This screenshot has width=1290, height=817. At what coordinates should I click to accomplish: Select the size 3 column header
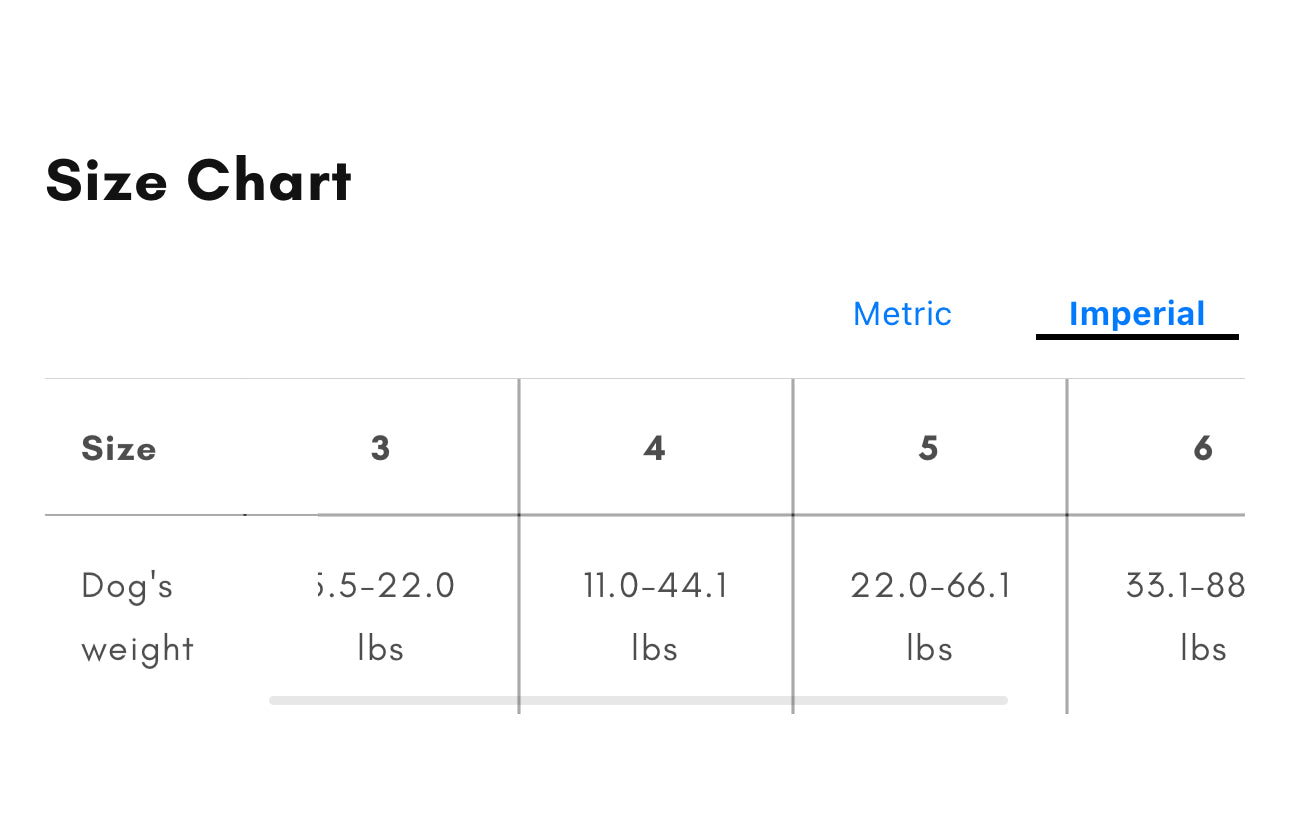[380, 448]
